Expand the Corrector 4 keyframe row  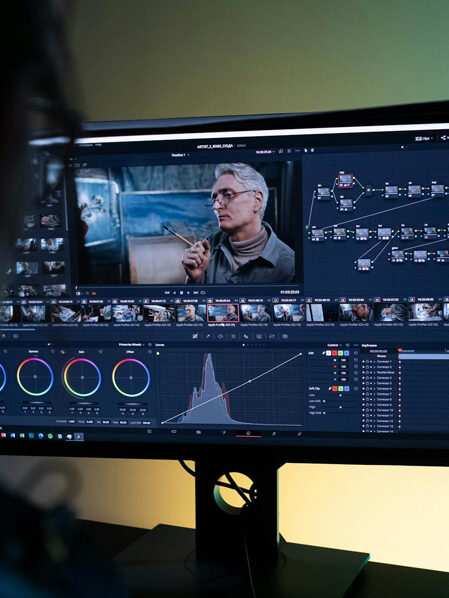[374, 378]
